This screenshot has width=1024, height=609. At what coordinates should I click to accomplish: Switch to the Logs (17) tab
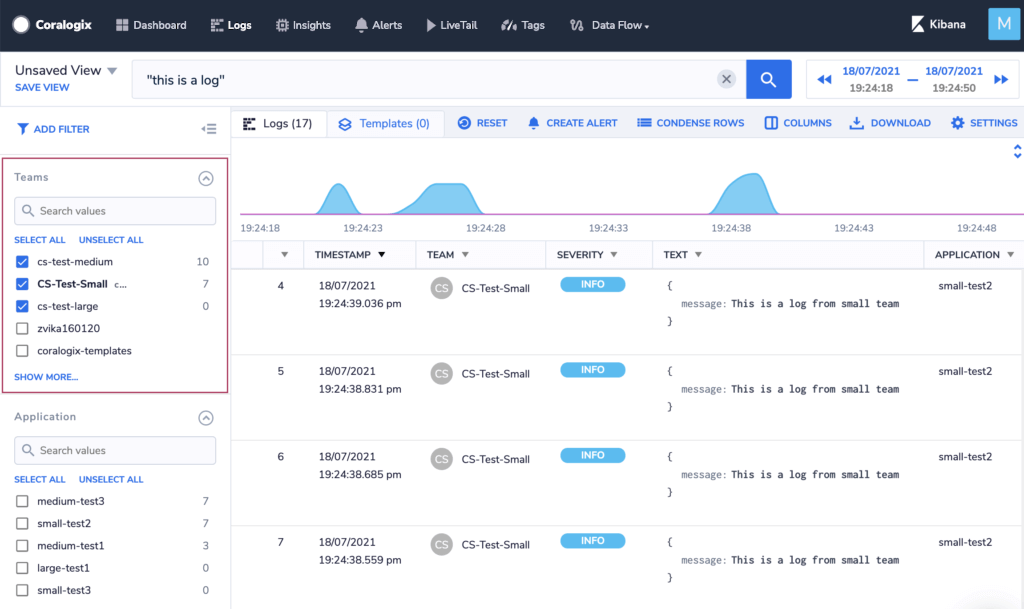278,123
